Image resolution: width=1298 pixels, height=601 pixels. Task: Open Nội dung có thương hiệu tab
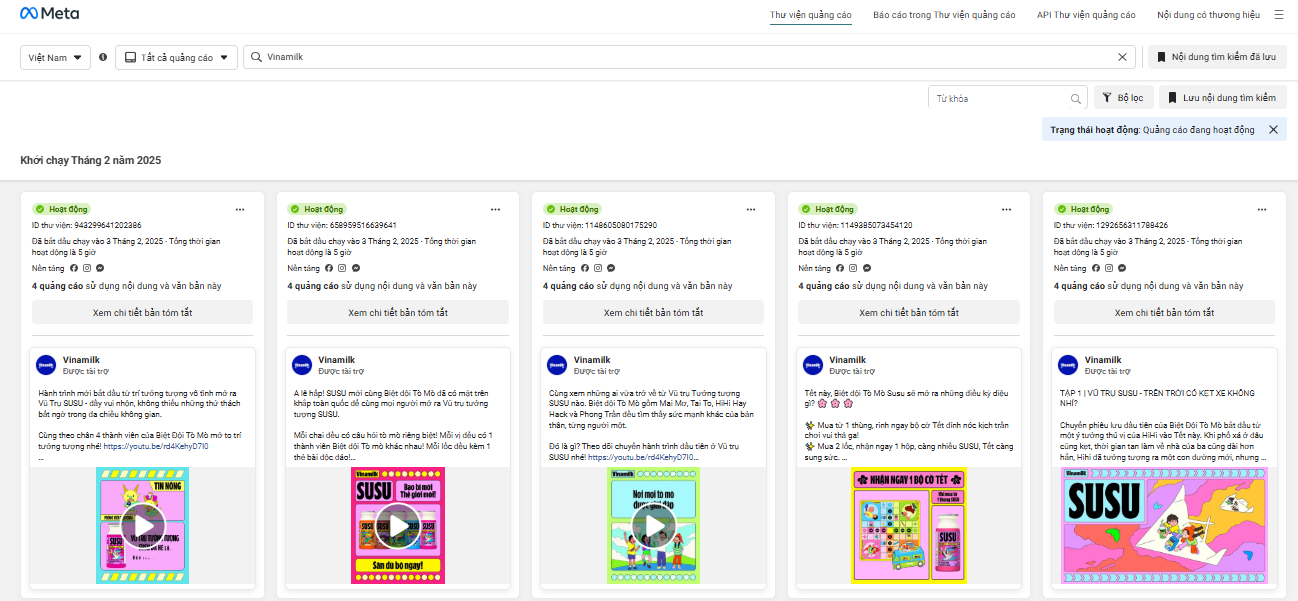(x=1208, y=15)
